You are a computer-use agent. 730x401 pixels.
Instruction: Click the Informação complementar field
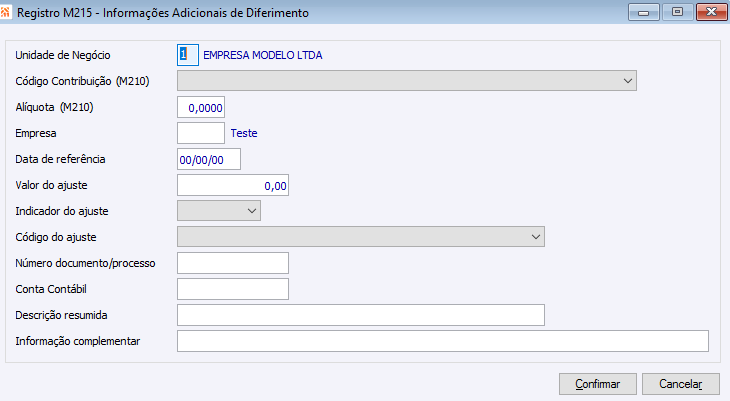[443, 341]
